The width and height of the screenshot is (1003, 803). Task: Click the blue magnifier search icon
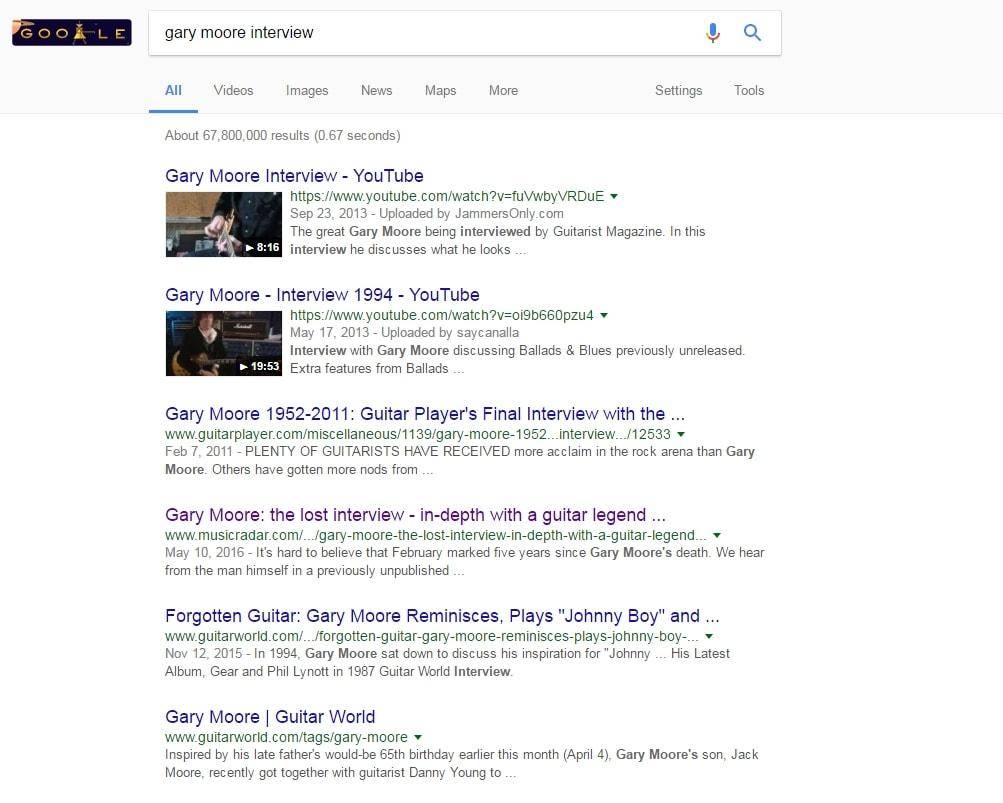click(752, 33)
